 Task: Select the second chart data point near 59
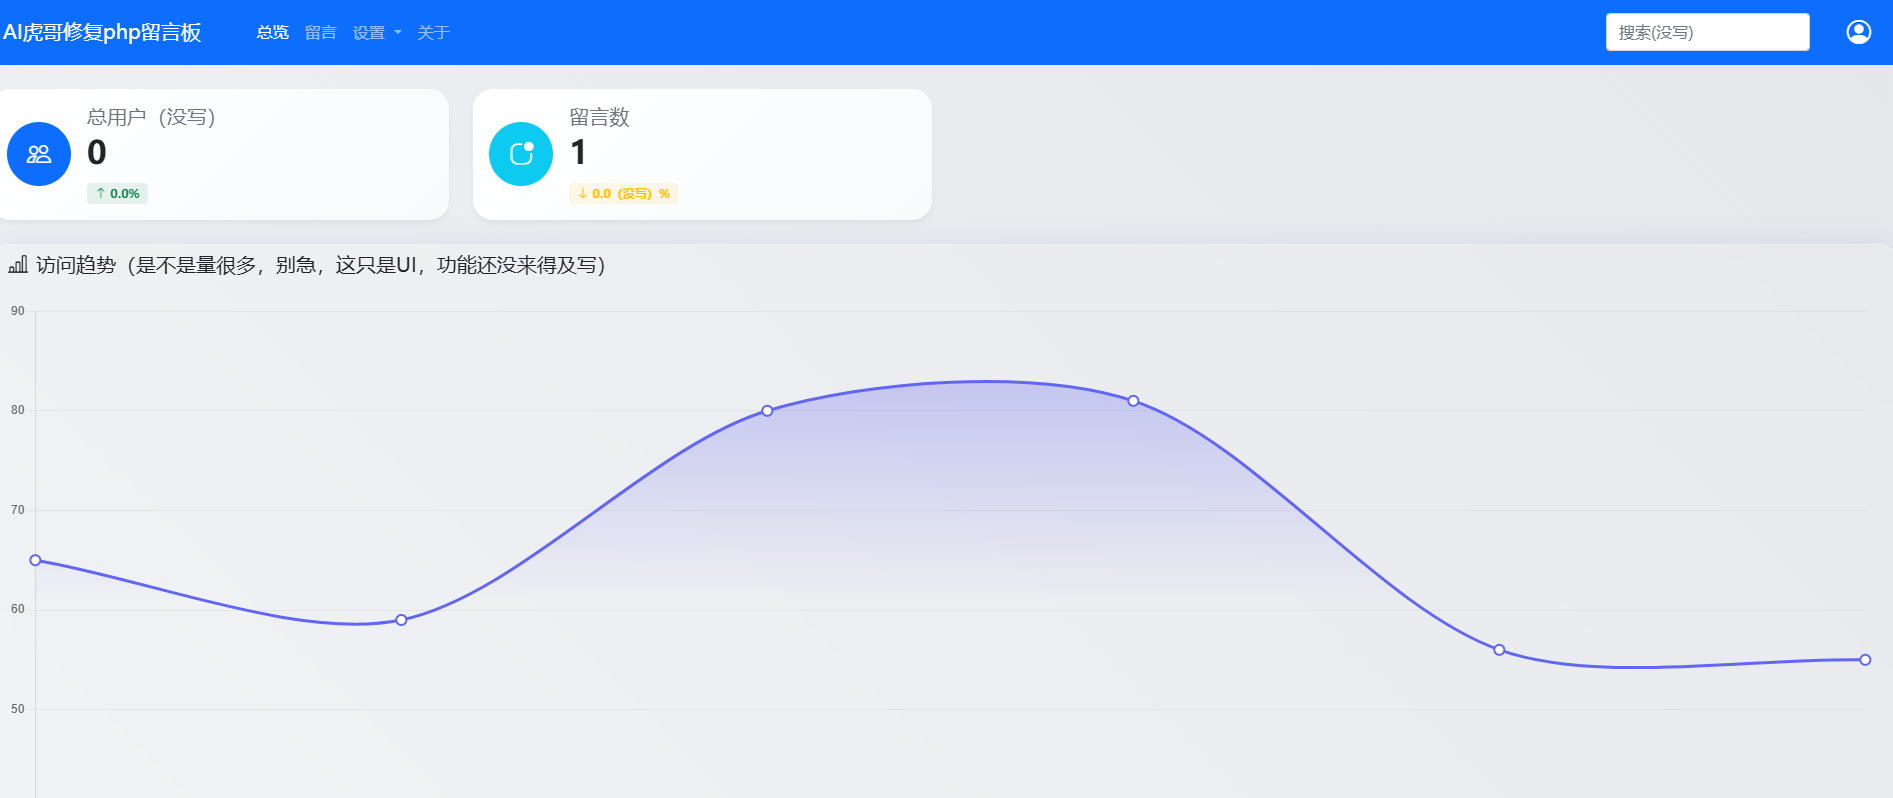click(x=401, y=620)
